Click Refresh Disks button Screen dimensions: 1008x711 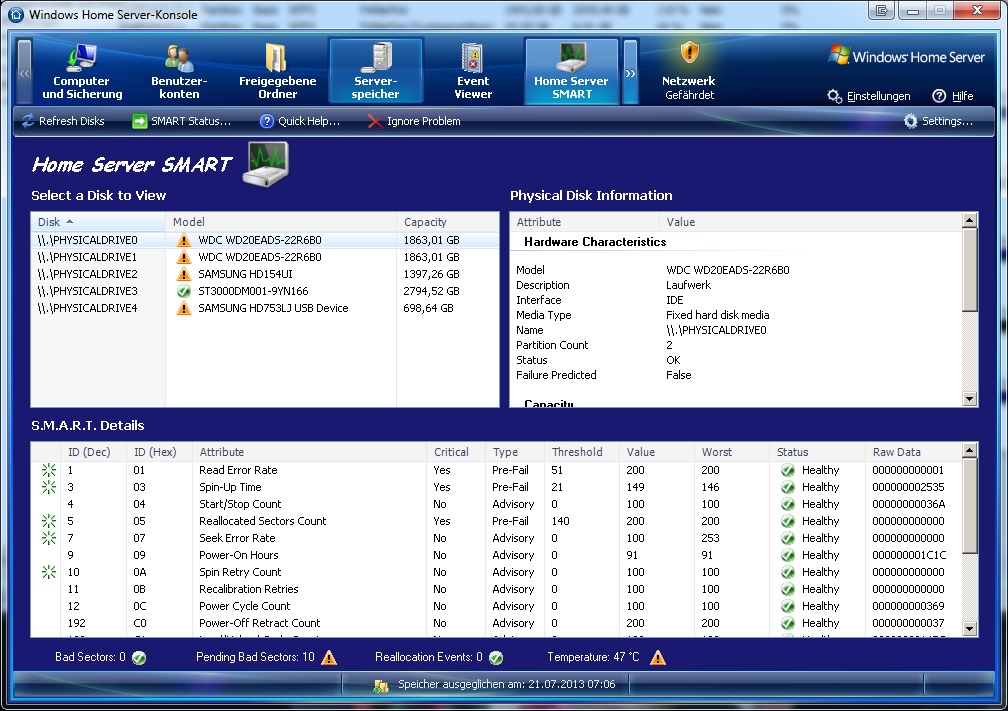(63, 121)
